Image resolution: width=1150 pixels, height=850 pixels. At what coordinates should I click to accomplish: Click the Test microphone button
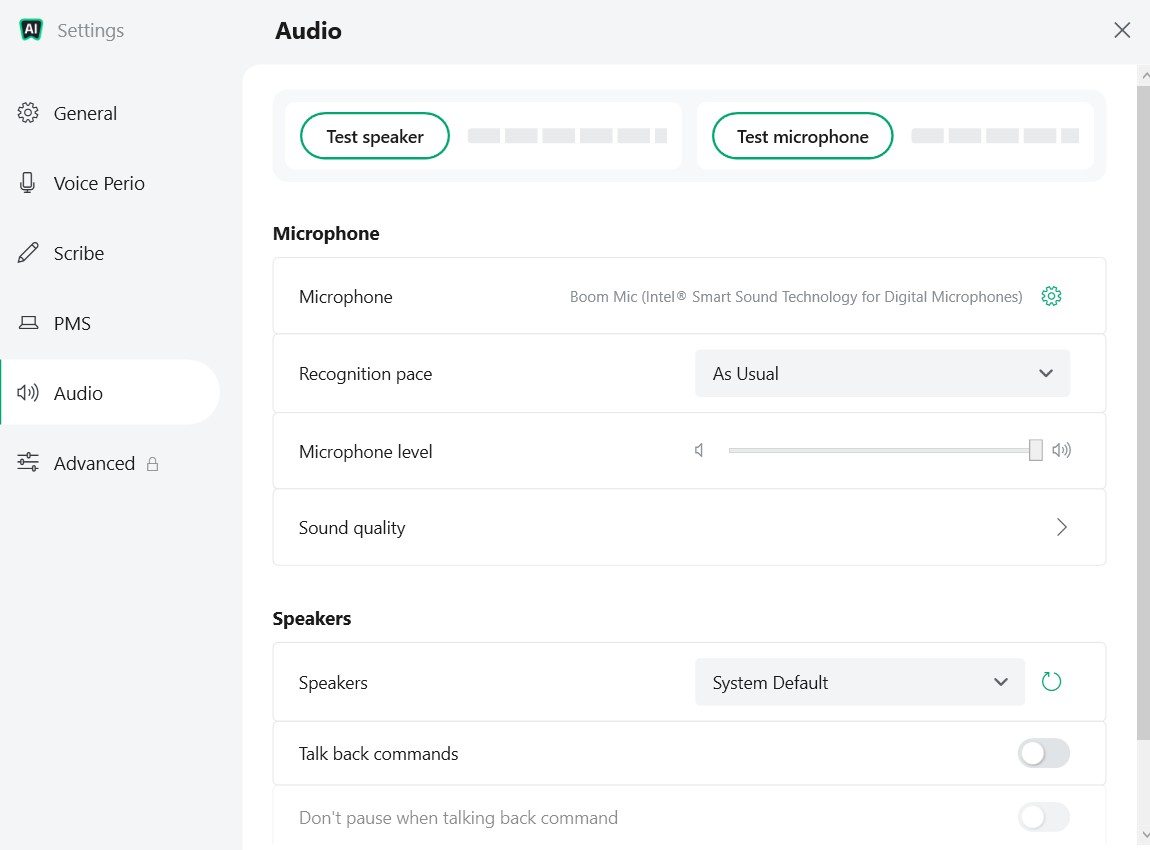point(802,136)
